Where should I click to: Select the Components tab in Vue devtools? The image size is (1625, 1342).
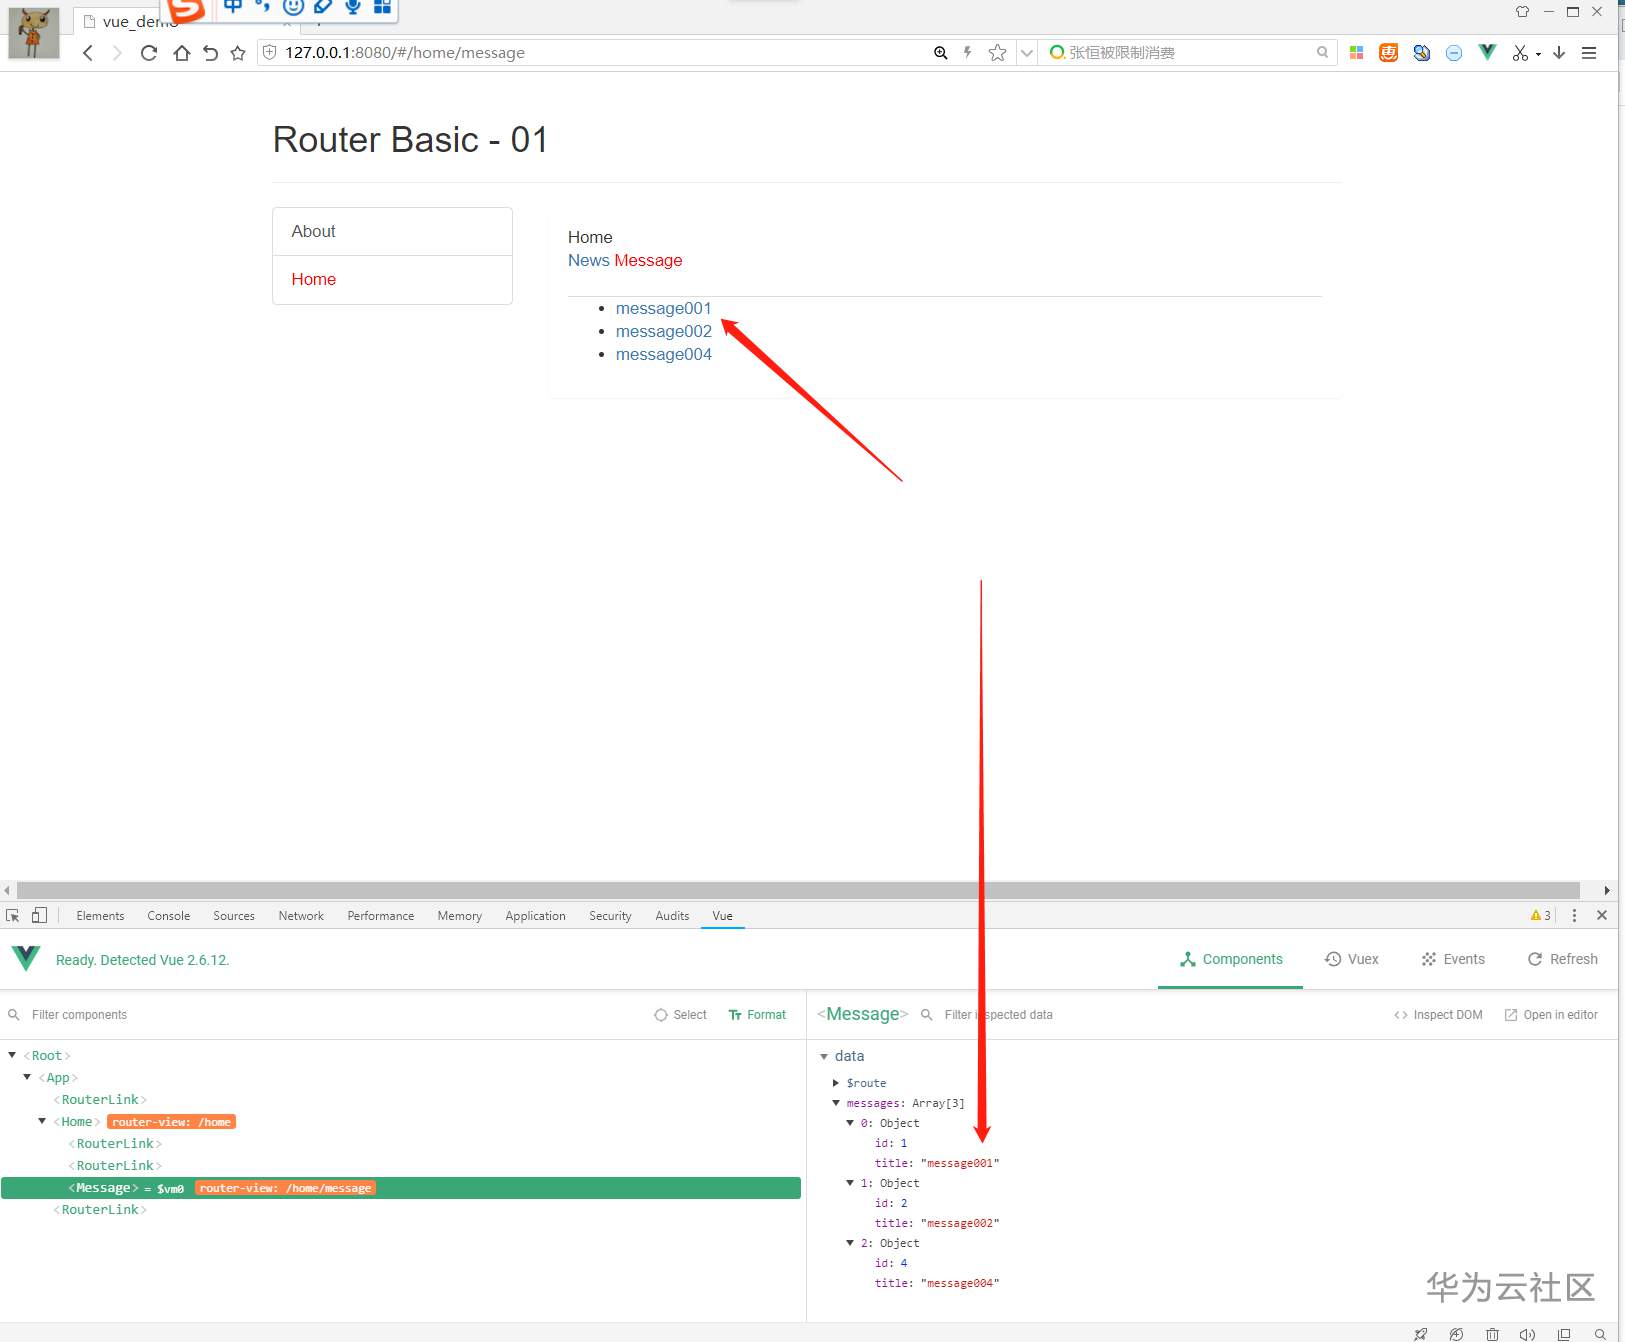click(1231, 959)
